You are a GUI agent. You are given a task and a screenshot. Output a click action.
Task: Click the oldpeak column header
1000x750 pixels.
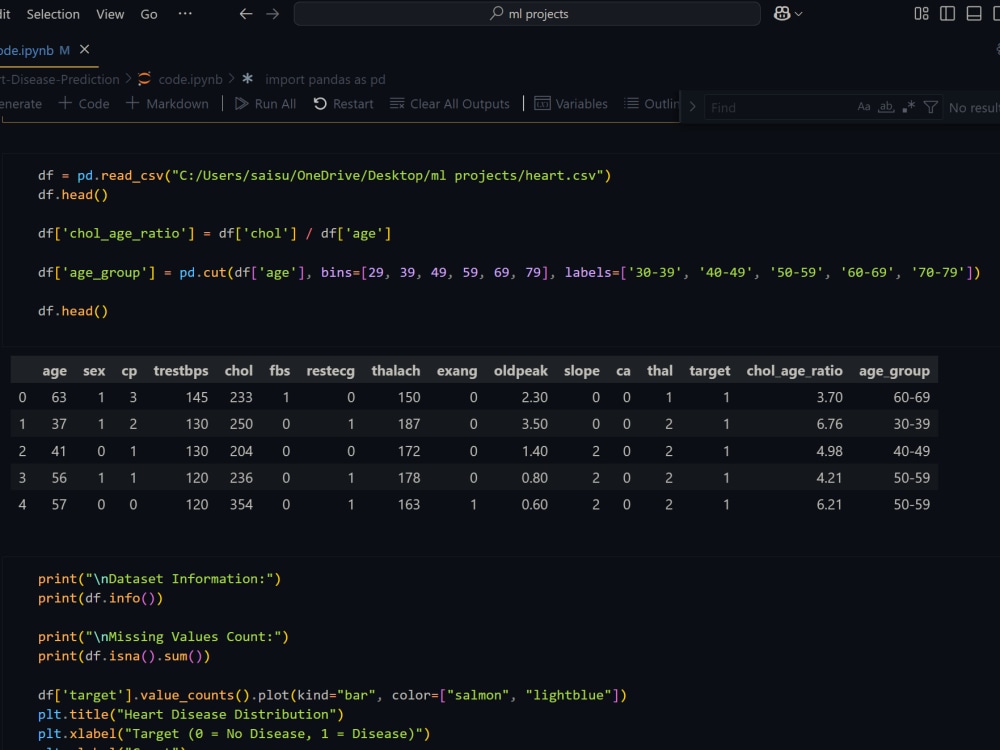[x=520, y=371]
